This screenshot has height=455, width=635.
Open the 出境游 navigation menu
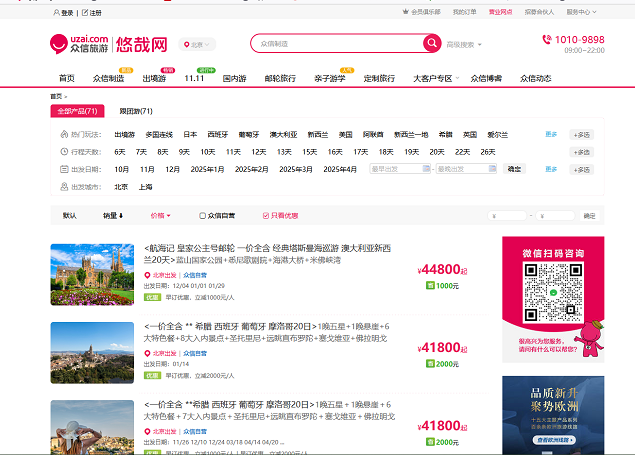[x=154, y=78]
